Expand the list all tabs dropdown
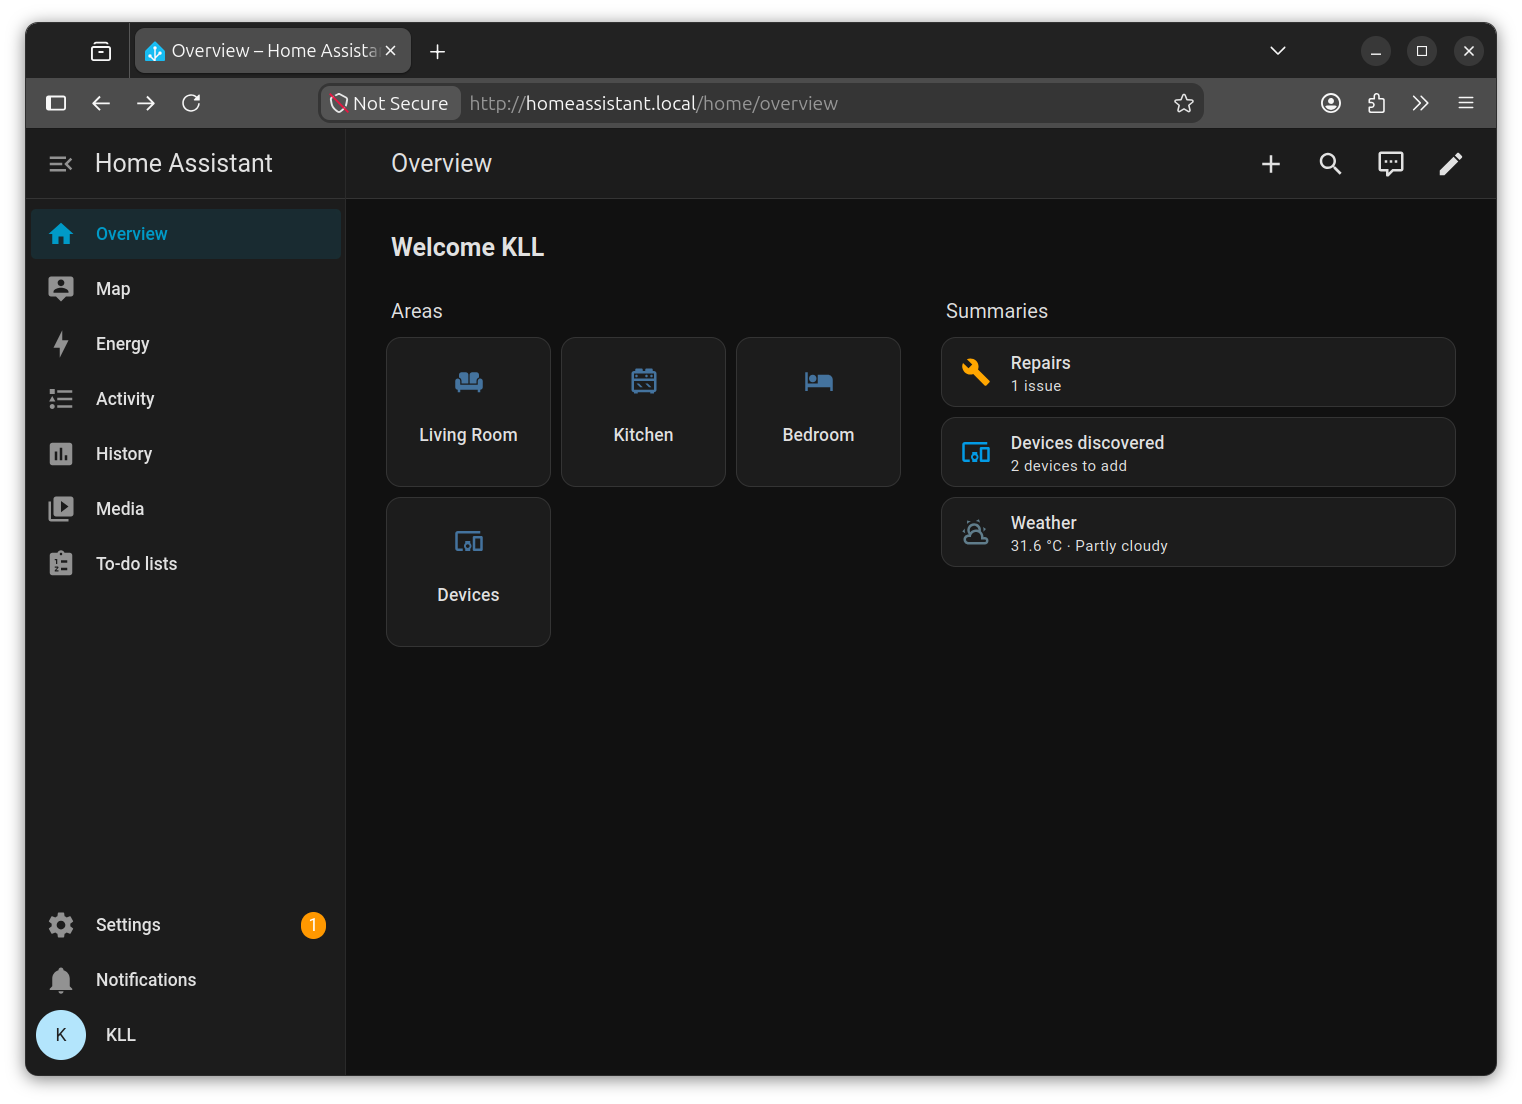Screen dimensions: 1522x1104 tap(1278, 51)
